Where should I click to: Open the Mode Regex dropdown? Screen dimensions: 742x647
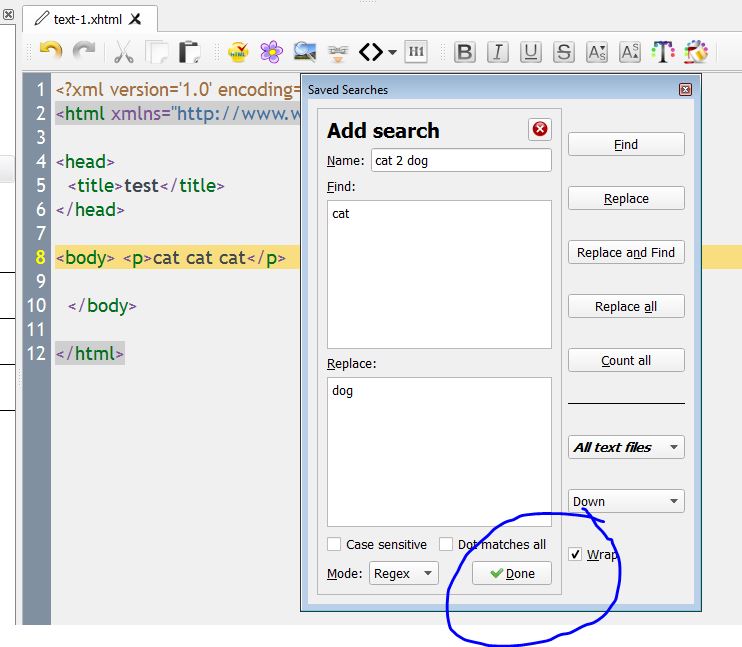pyautogui.click(x=404, y=573)
